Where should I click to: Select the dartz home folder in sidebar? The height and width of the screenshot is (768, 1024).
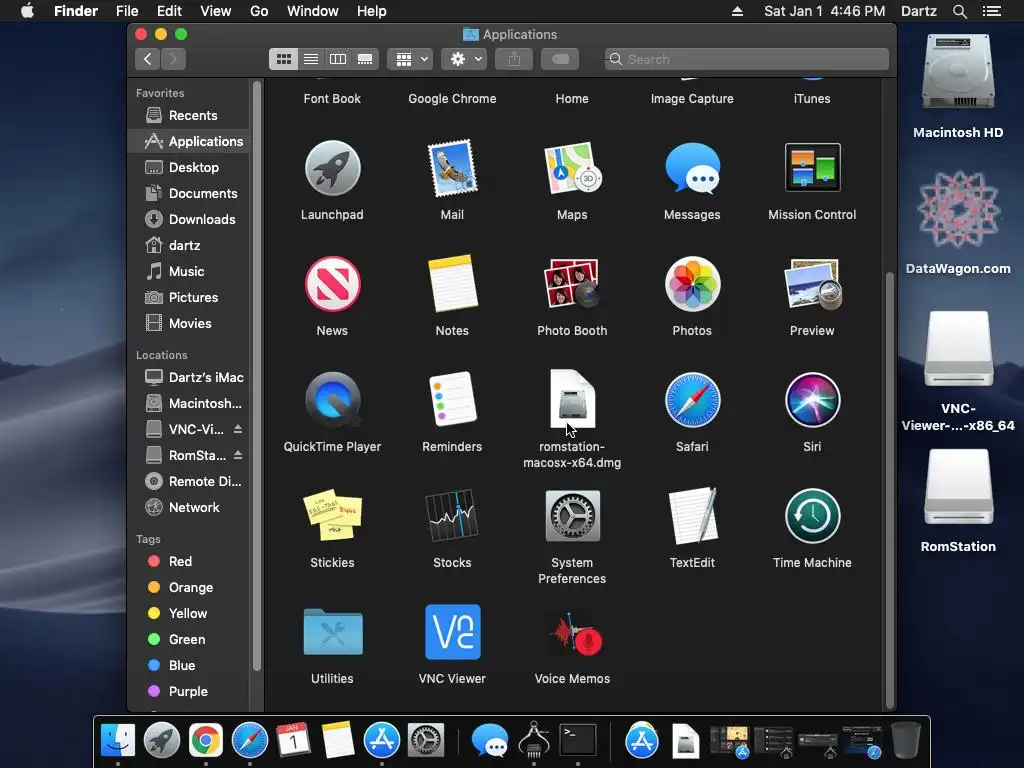point(189,246)
